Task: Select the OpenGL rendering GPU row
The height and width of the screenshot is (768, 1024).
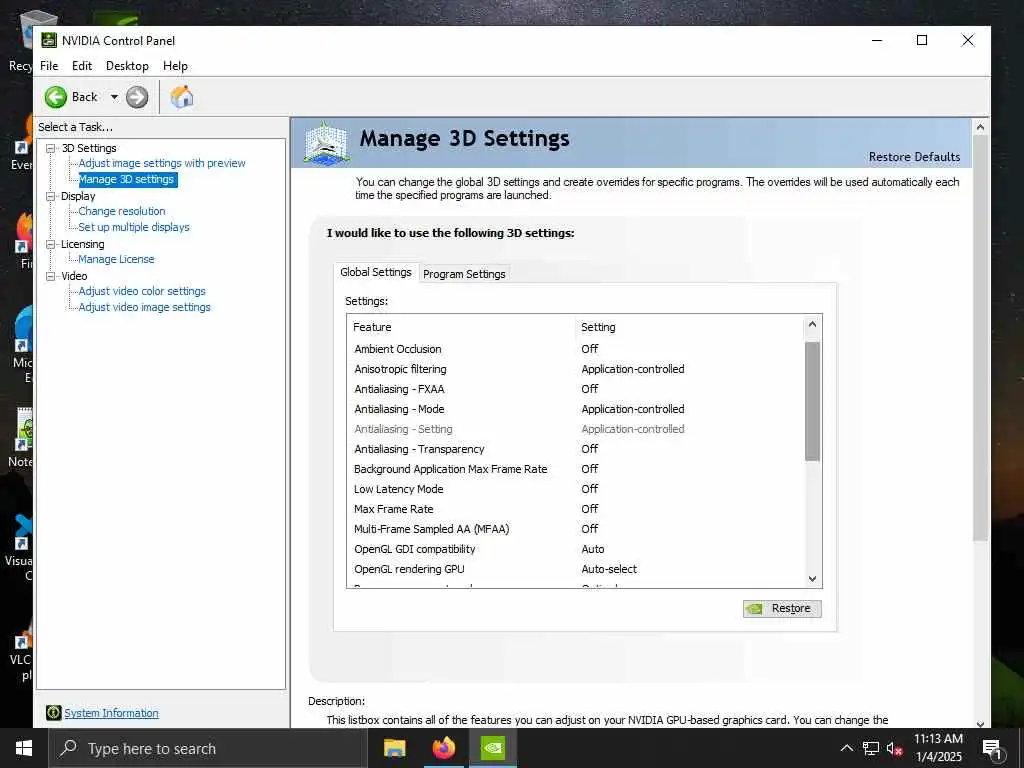Action: (x=576, y=569)
